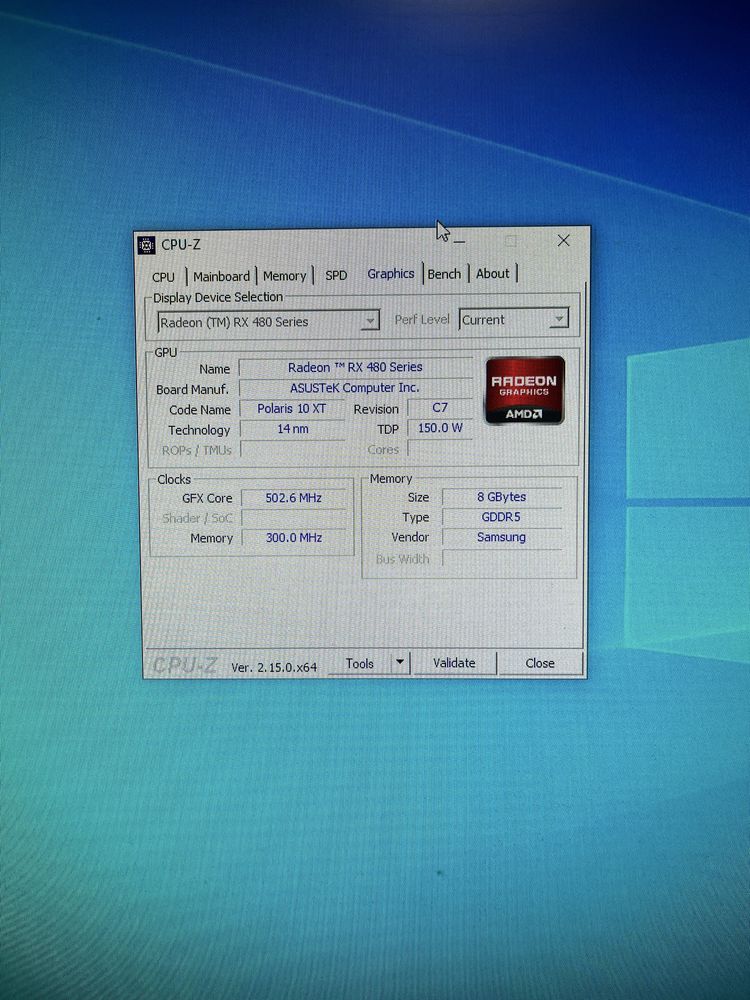Click the Radeon Graphics AMD logo
The width and height of the screenshot is (750, 1000).
tap(524, 391)
